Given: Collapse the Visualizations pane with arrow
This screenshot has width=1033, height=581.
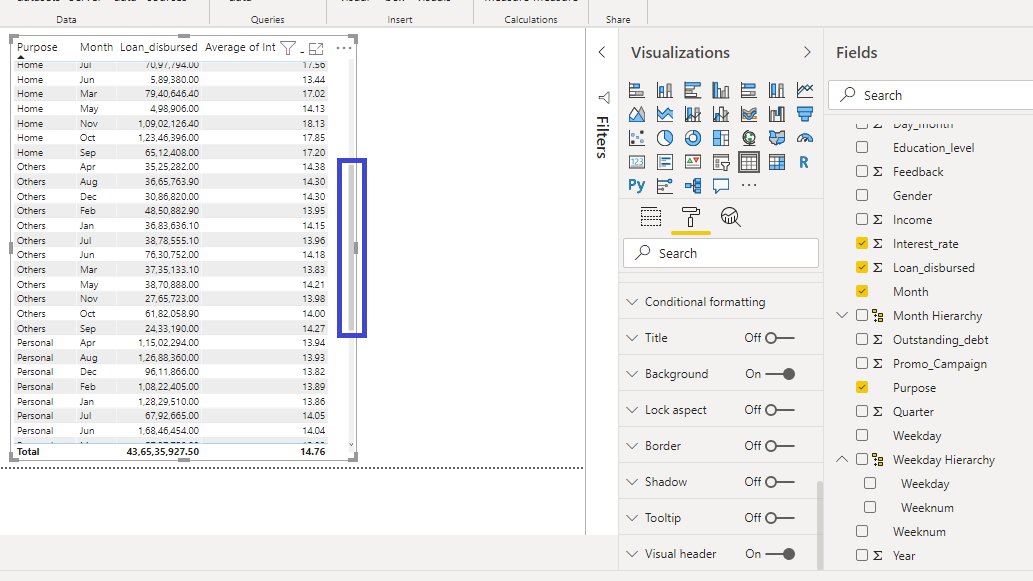Looking at the screenshot, I should [x=807, y=53].
